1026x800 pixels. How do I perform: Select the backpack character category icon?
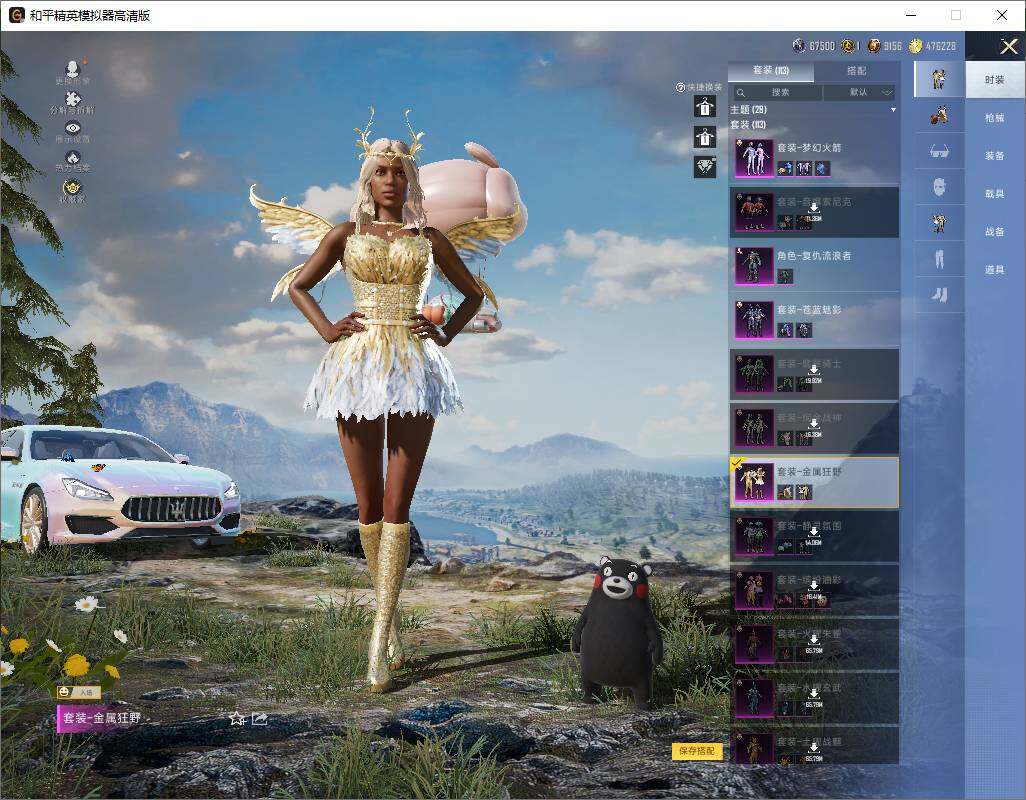click(939, 116)
